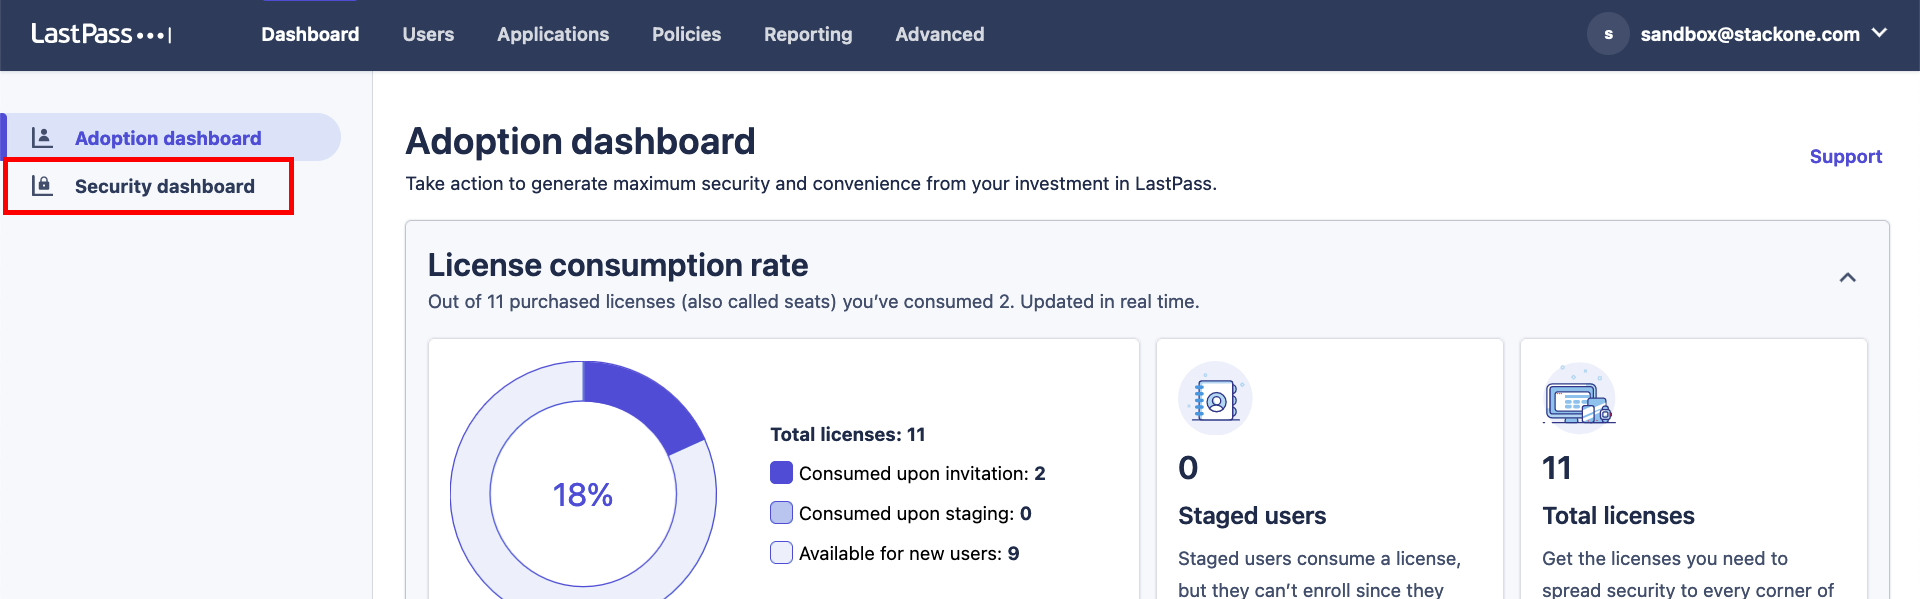Open the Applications tab
Viewport: 1920px width, 599px height.
click(553, 34)
